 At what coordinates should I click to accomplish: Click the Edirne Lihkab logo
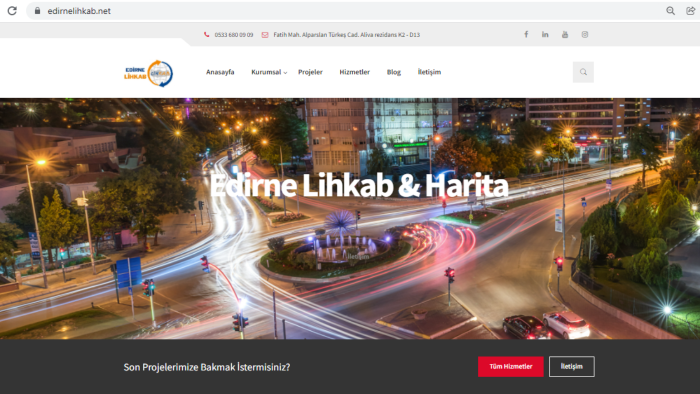(x=149, y=73)
